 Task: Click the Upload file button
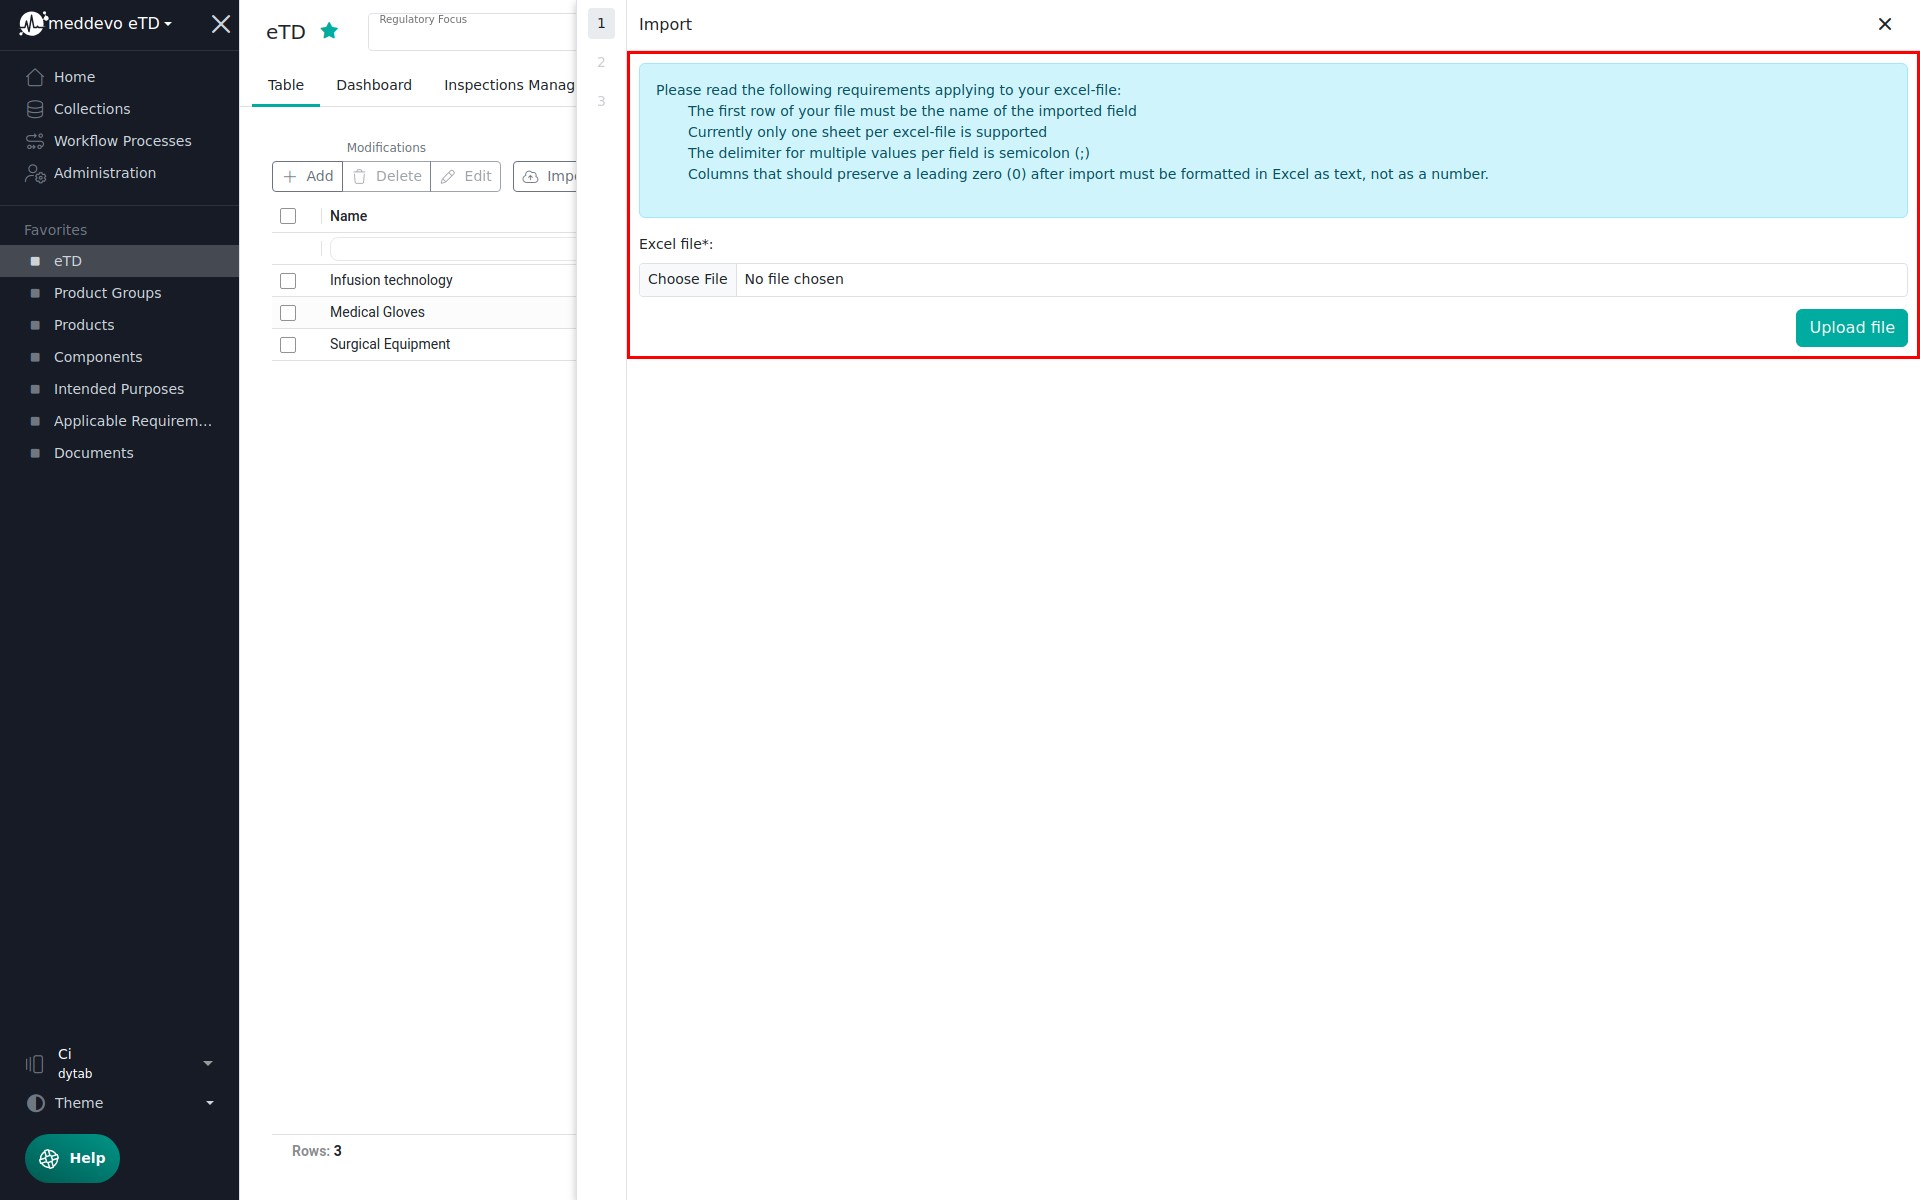1851,328
